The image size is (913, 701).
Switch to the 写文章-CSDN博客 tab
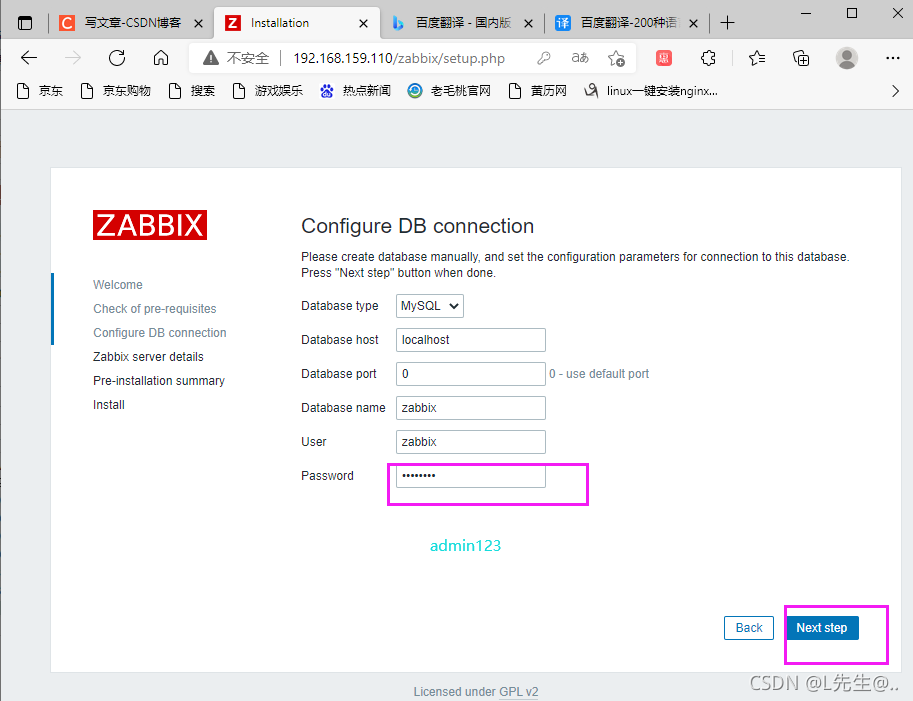(x=132, y=23)
